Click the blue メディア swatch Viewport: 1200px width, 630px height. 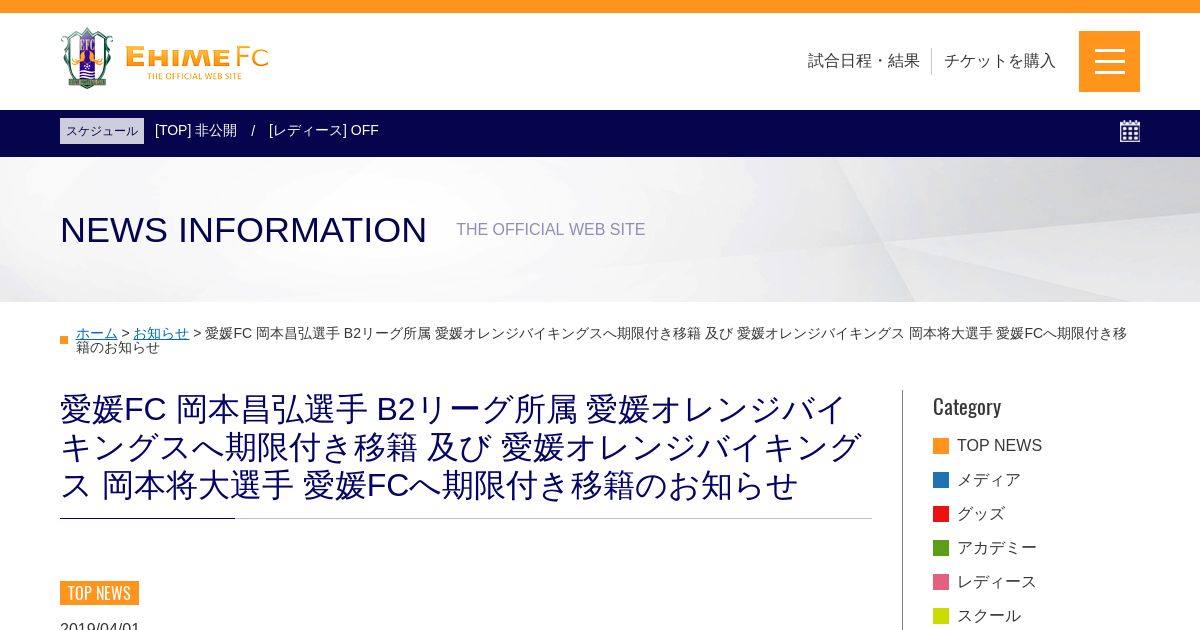(x=941, y=480)
